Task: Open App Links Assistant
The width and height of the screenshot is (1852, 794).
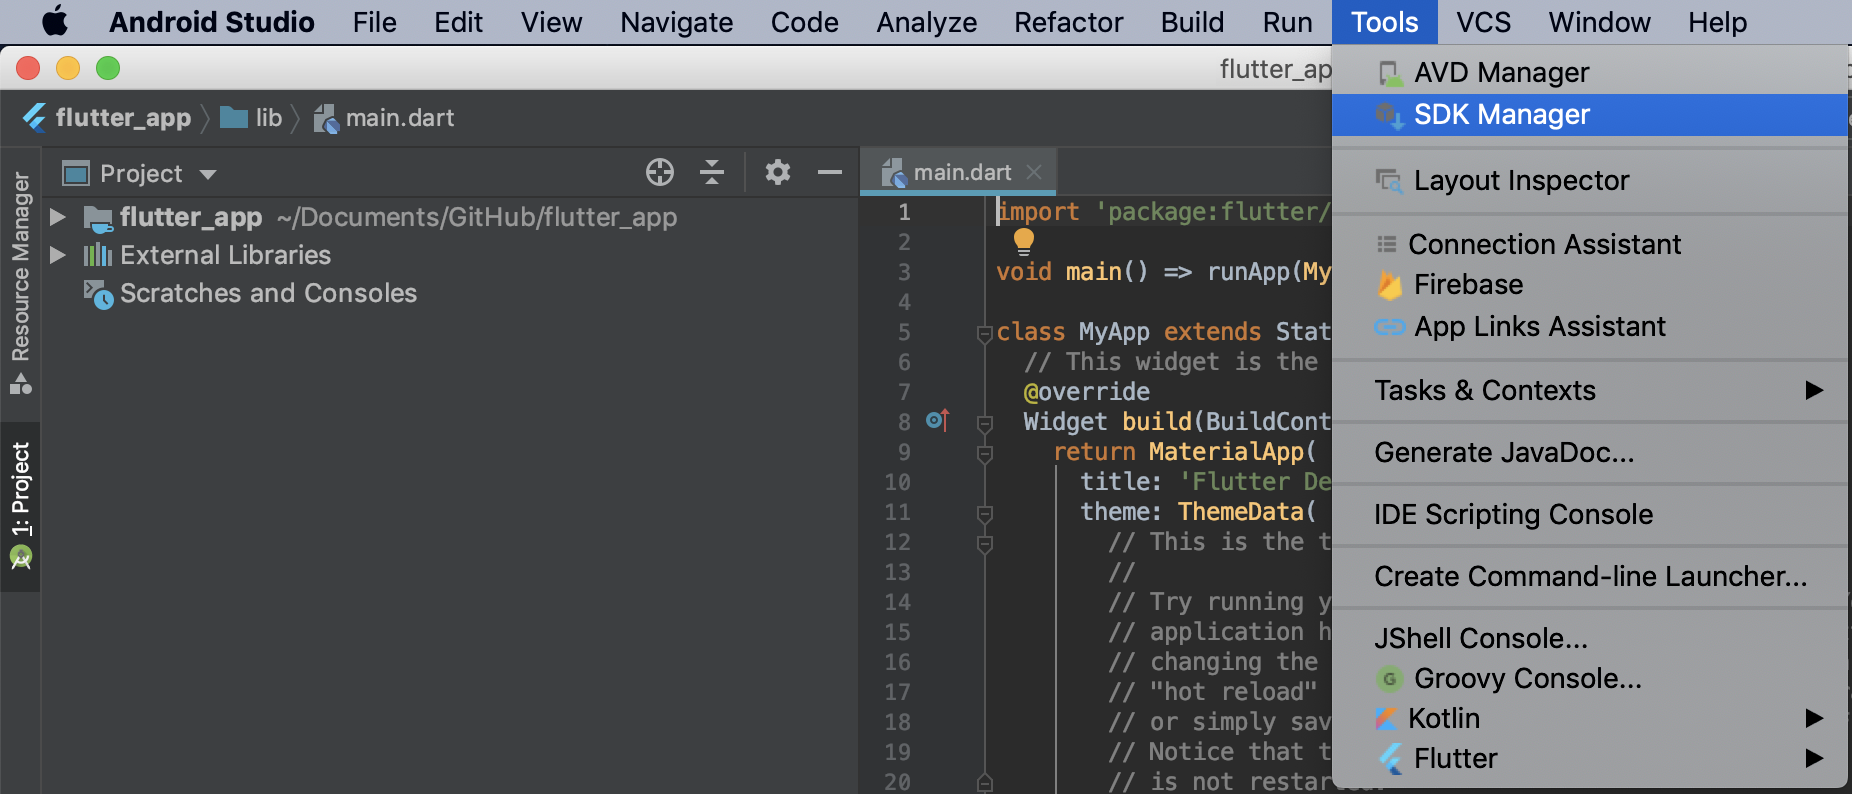Action: click(x=1590, y=326)
